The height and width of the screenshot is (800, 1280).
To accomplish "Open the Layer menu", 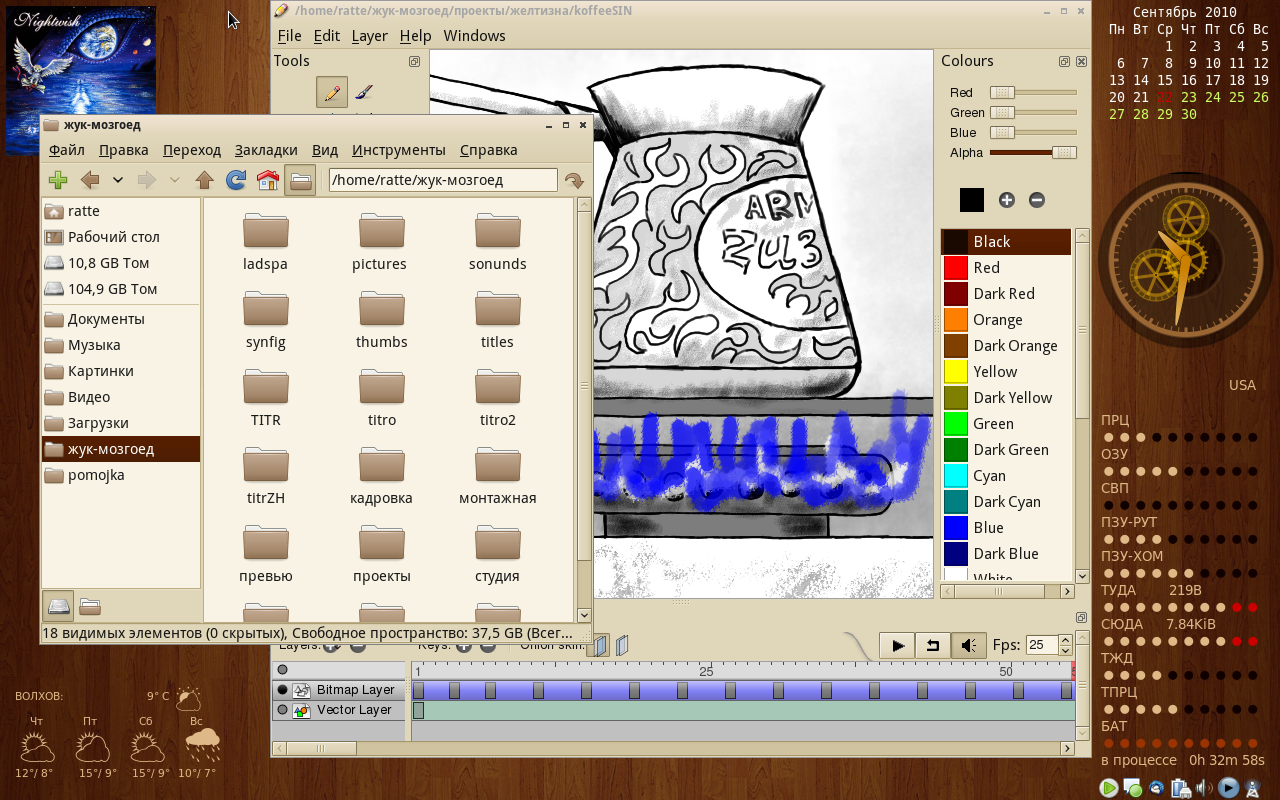I will pos(369,36).
